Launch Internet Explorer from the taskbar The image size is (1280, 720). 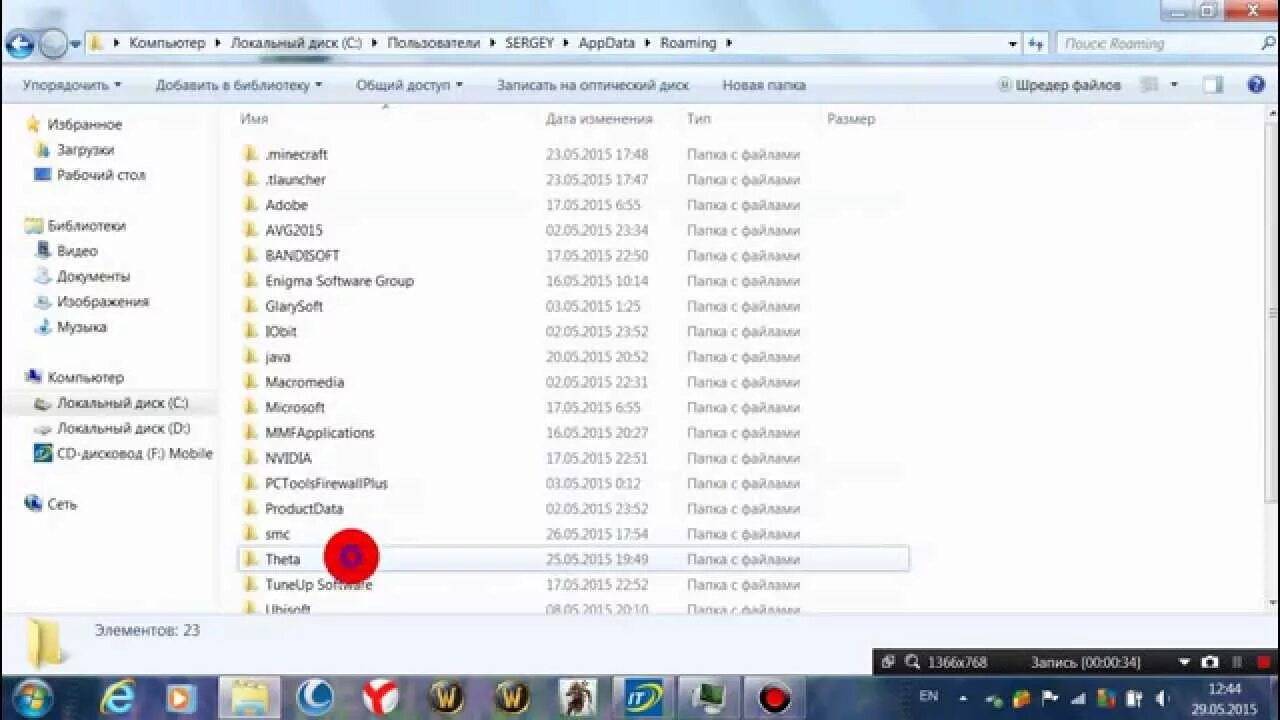[118, 697]
